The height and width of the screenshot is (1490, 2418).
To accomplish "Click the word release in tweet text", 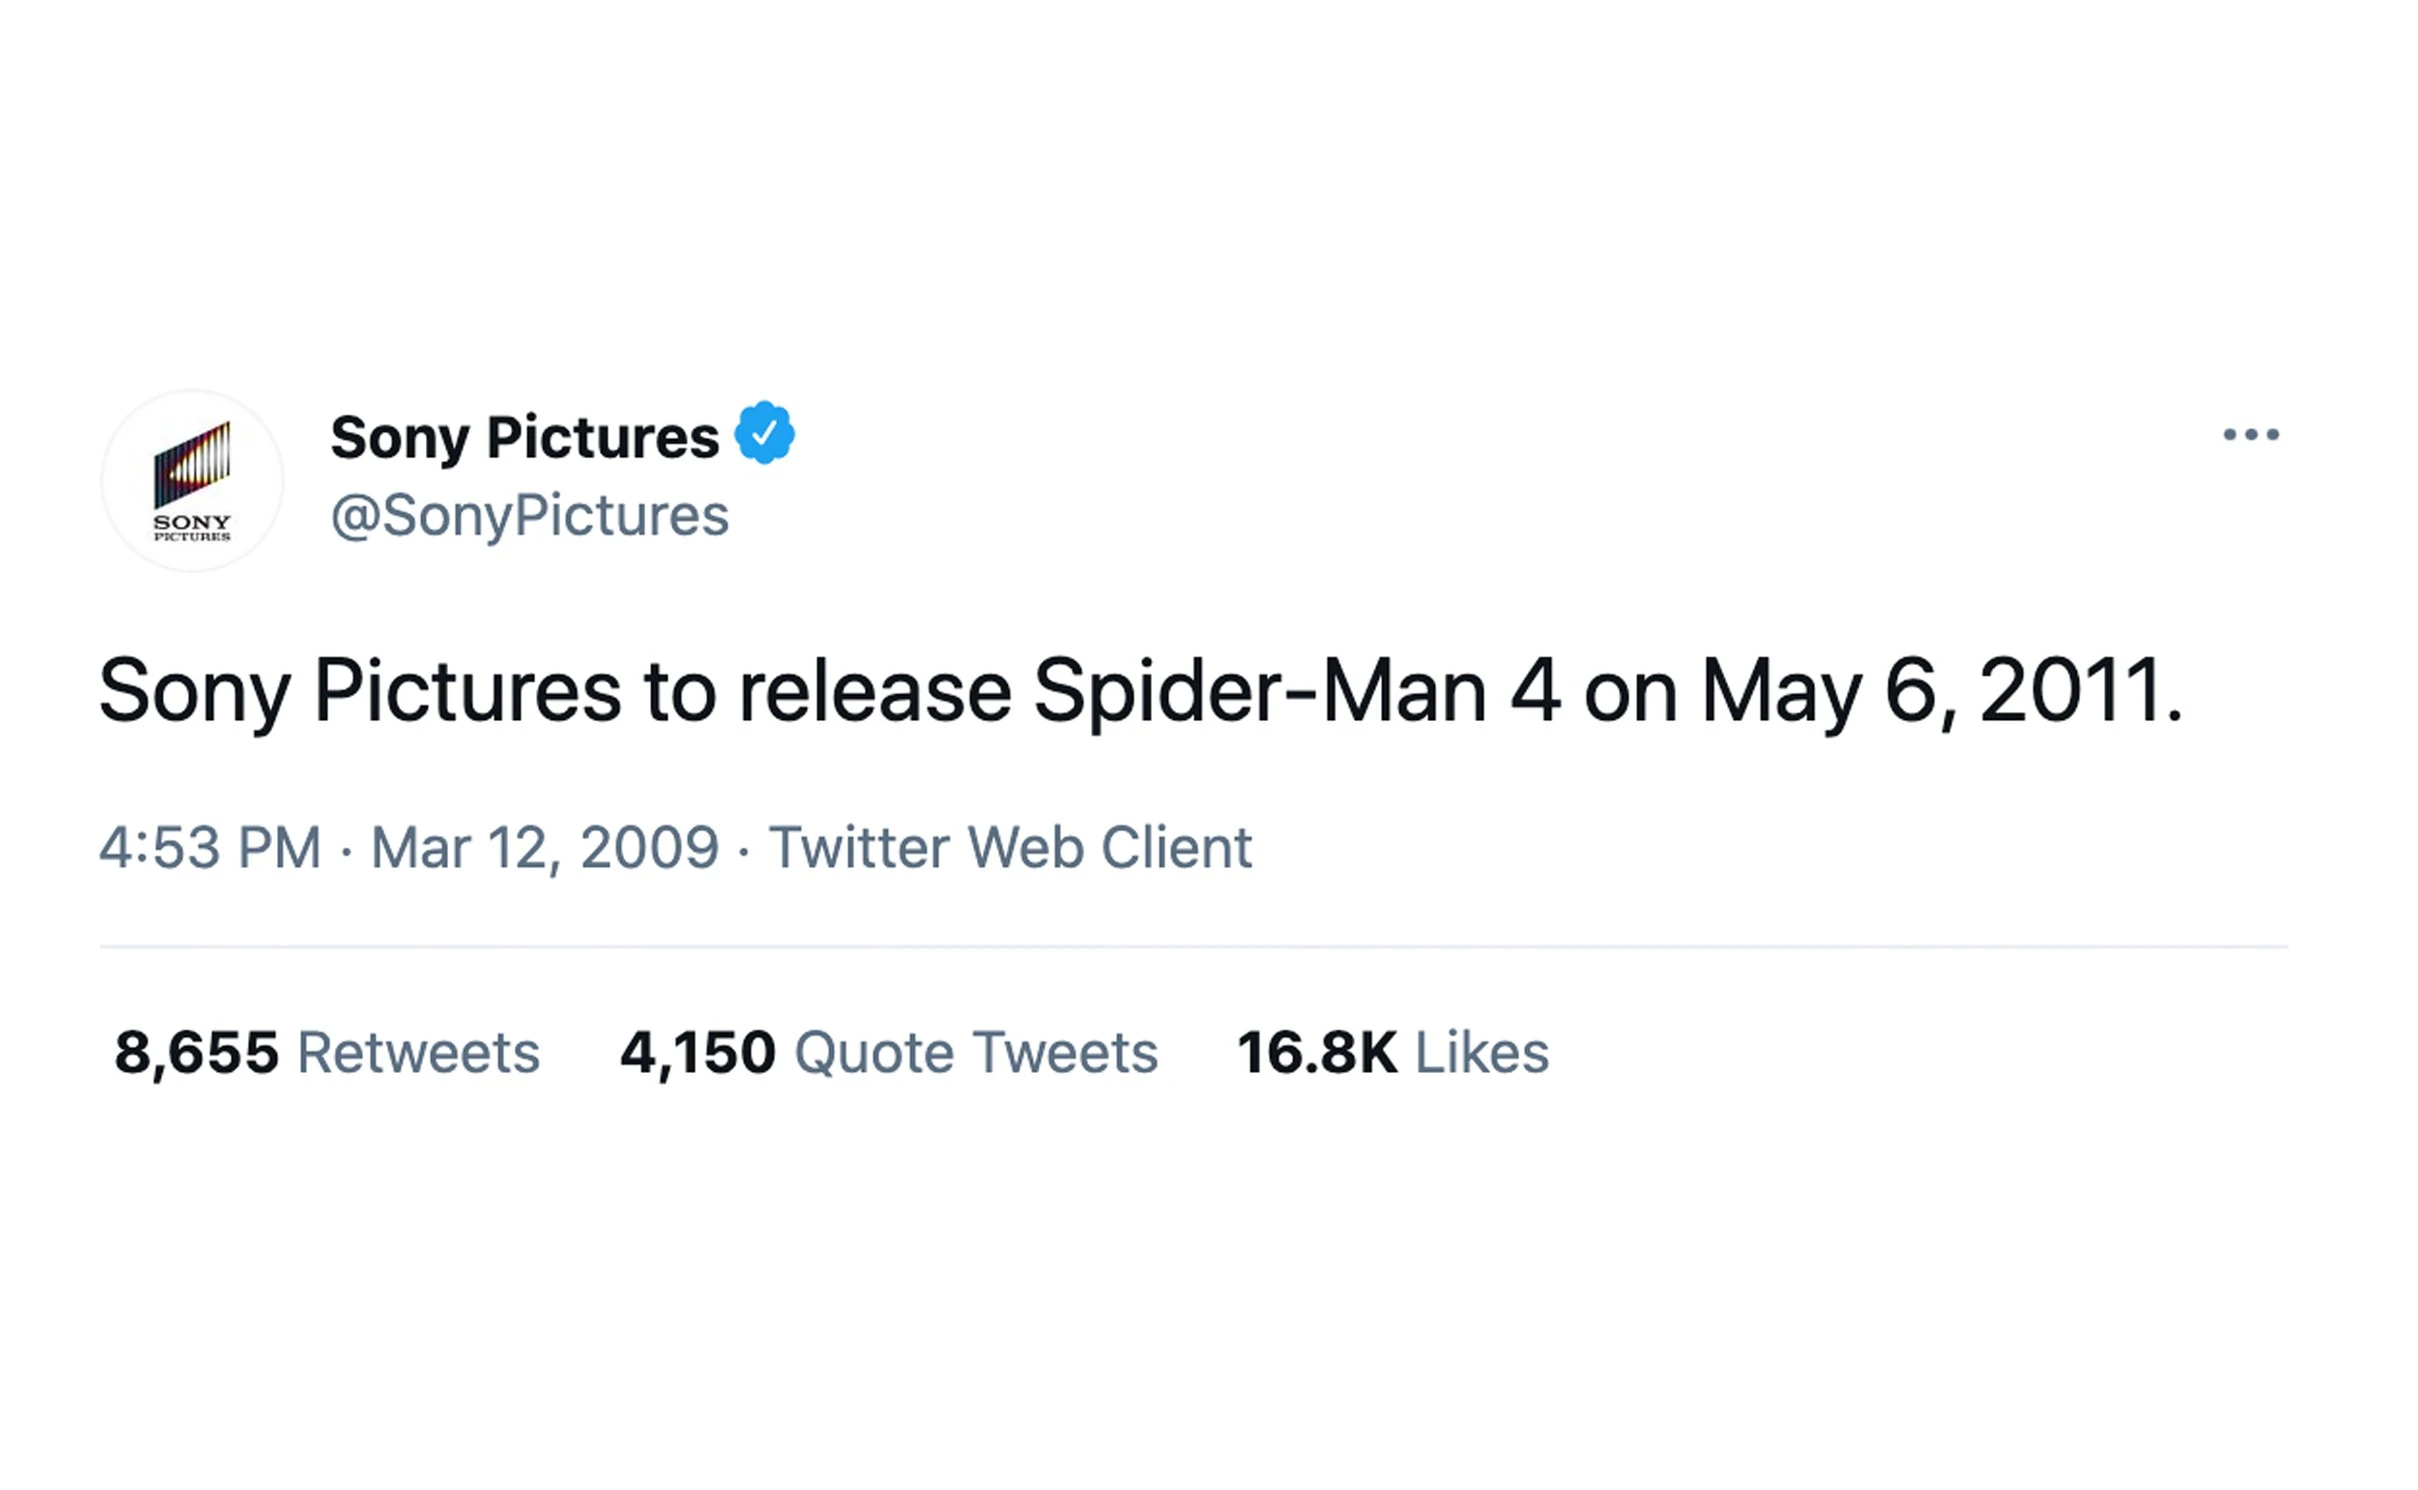I will click(x=875, y=692).
